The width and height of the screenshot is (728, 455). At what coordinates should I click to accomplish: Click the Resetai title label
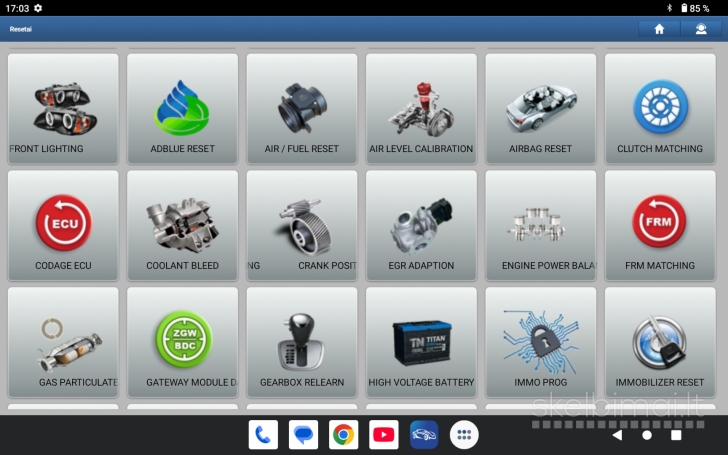(21, 29)
